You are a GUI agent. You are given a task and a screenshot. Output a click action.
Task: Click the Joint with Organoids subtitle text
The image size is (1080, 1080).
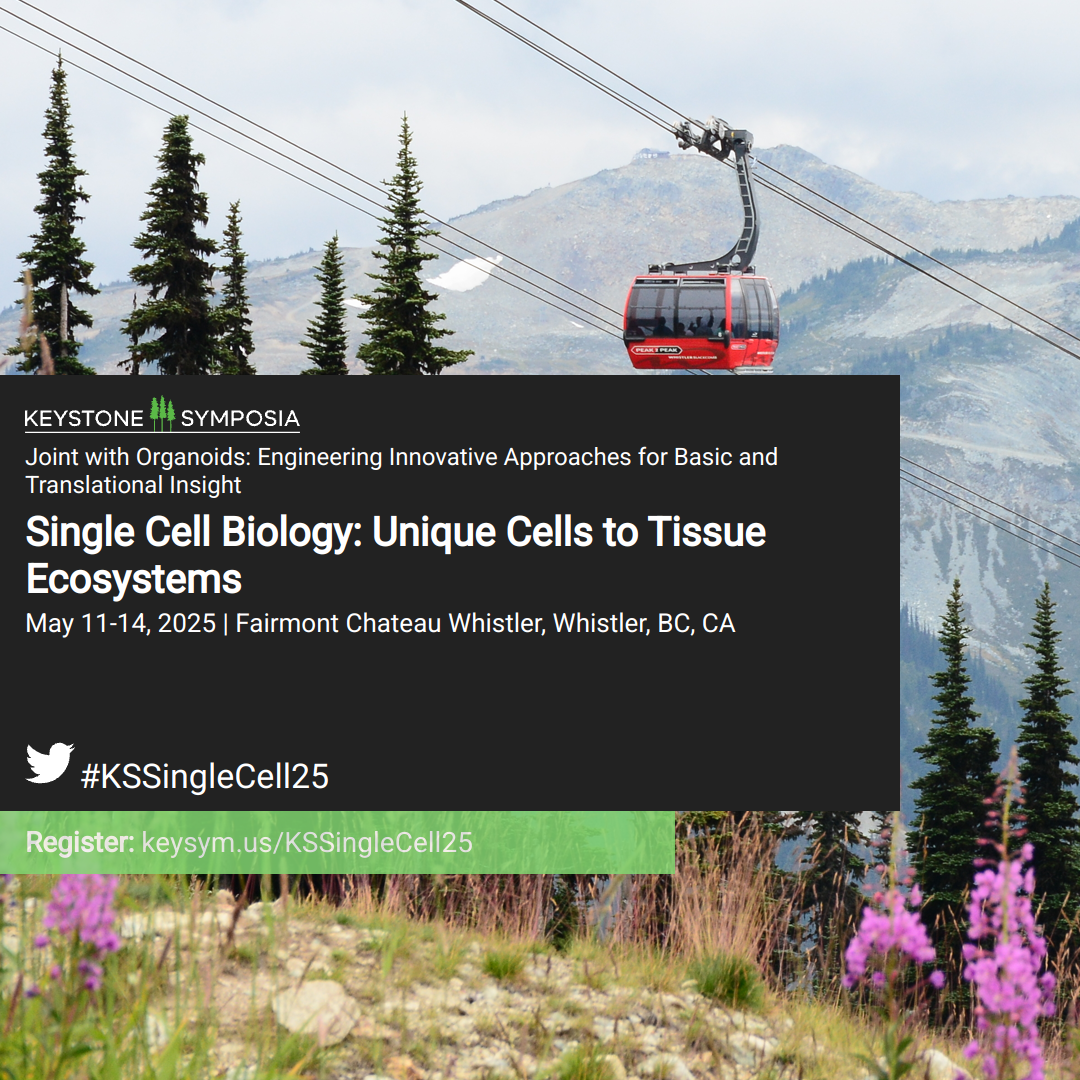click(x=402, y=457)
